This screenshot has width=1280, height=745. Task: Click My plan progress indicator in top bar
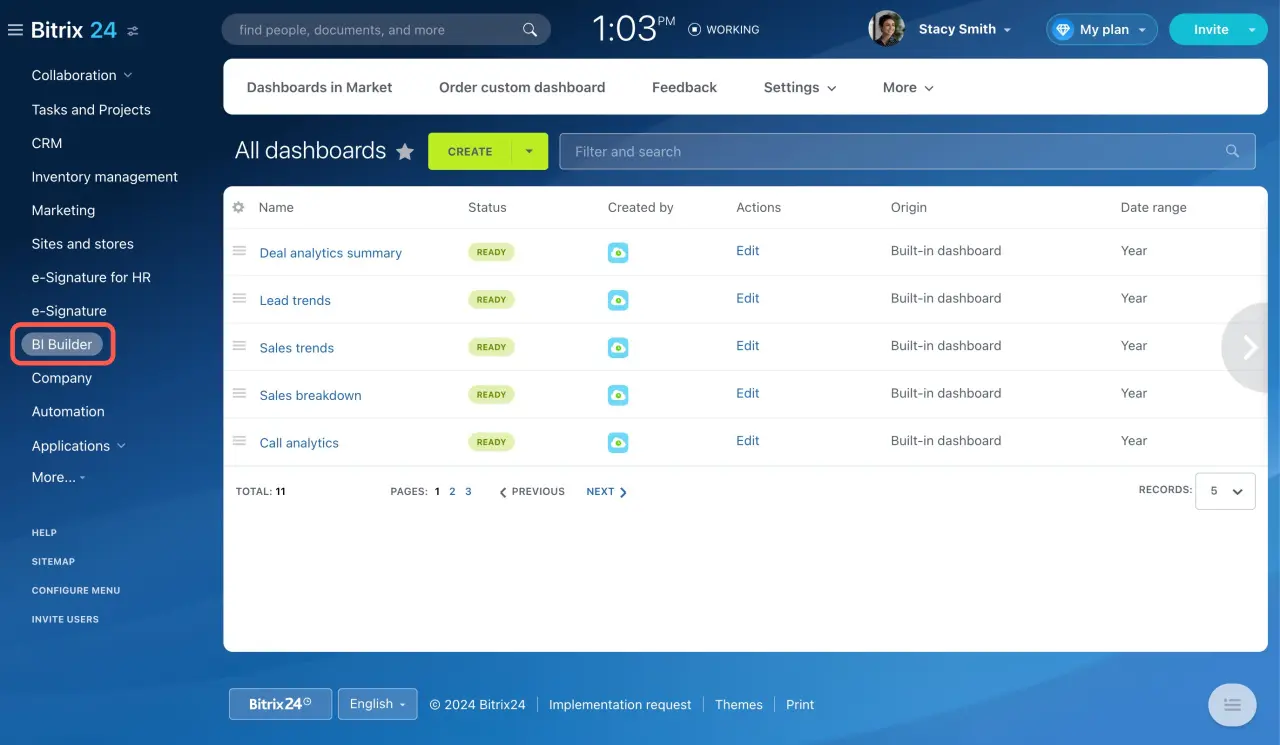point(1101,29)
